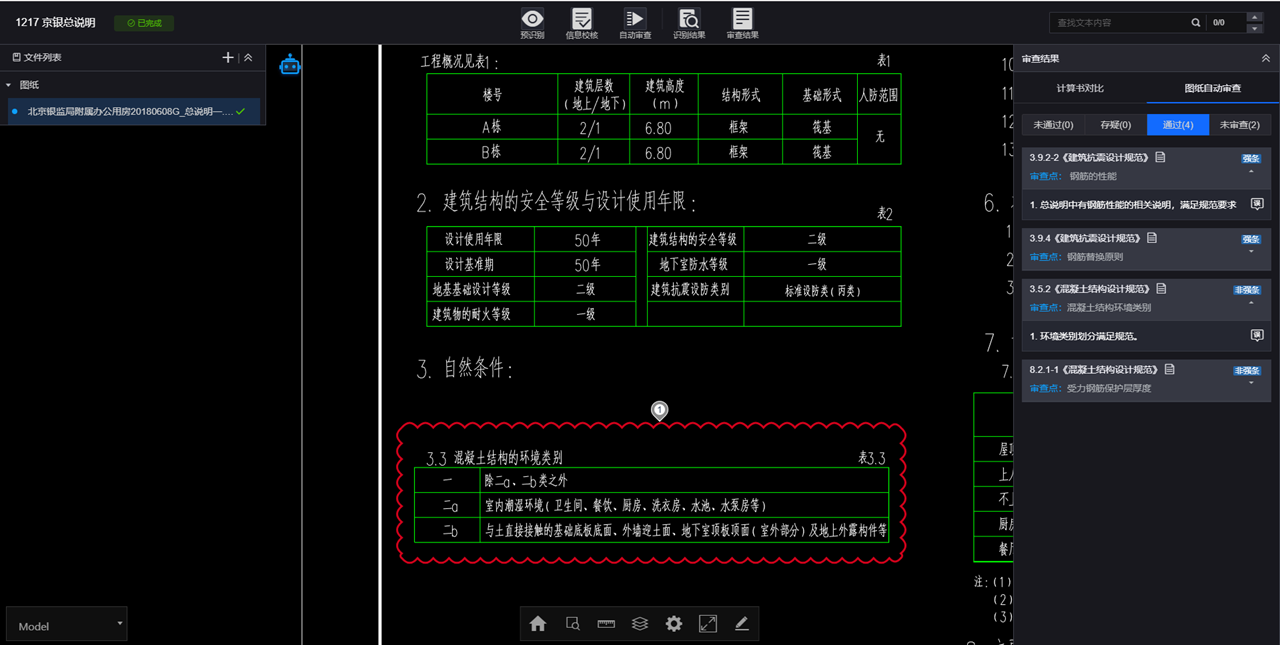
Task: View the 识别结果 recognition results
Action: click(689, 22)
